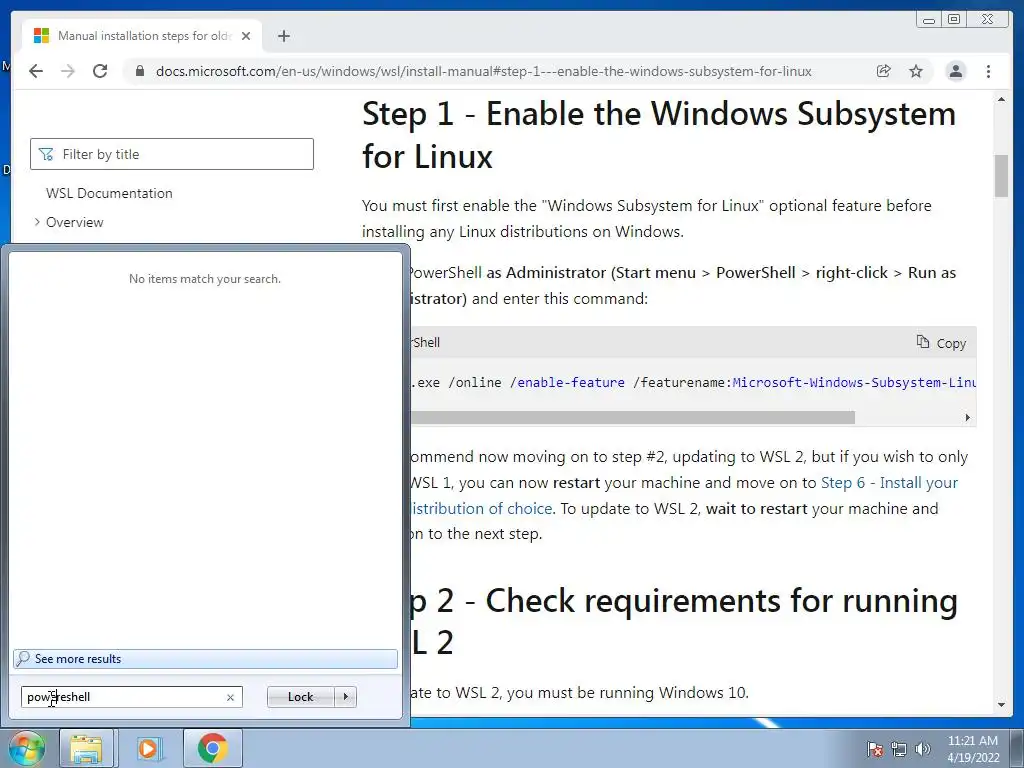Viewport: 1024px width, 768px height.
Task: Click the code block horizontal scrollbar
Action: (x=632, y=417)
